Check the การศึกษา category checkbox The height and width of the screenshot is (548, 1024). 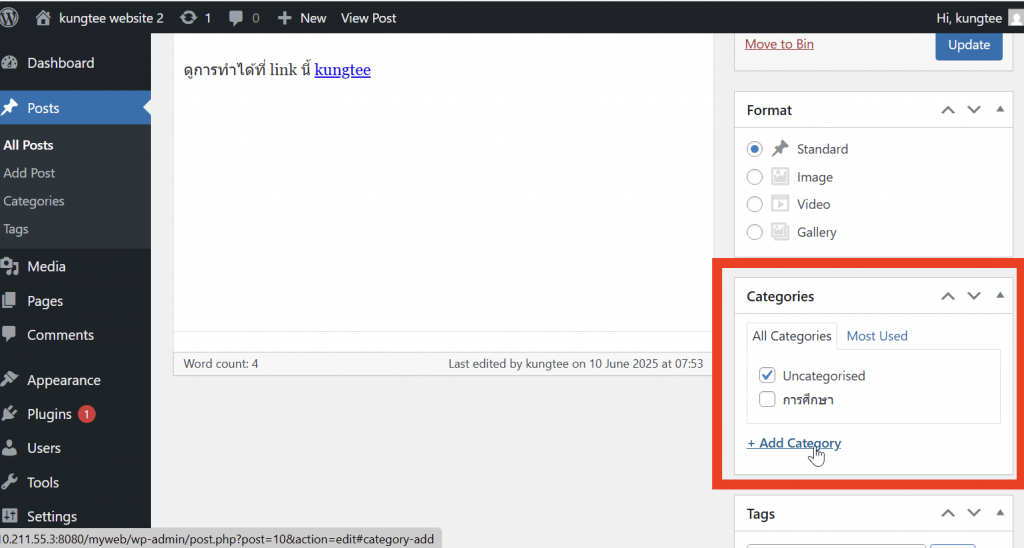tap(767, 400)
